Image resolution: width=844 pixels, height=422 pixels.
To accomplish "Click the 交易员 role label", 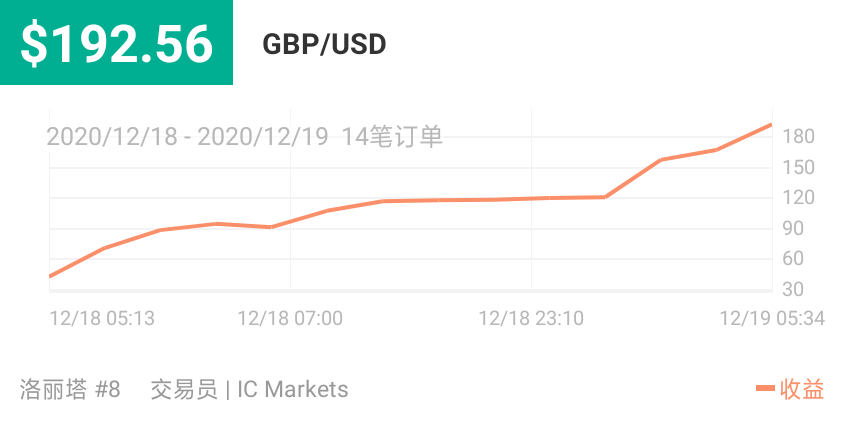I will coord(184,389).
